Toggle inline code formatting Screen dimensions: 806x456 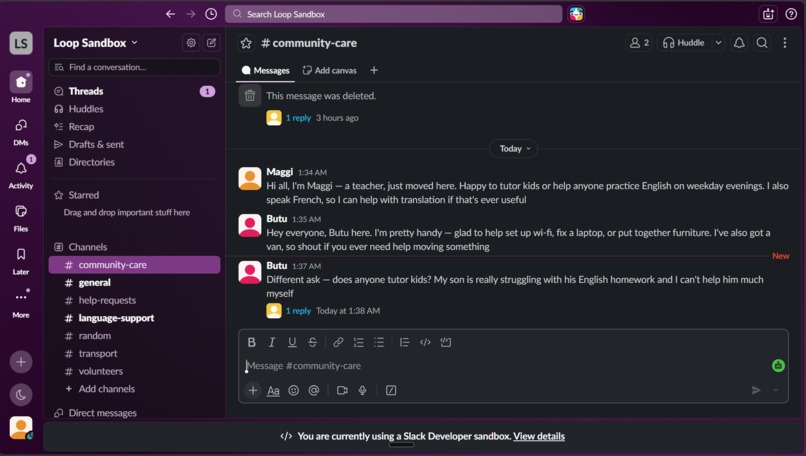[425, 342]
